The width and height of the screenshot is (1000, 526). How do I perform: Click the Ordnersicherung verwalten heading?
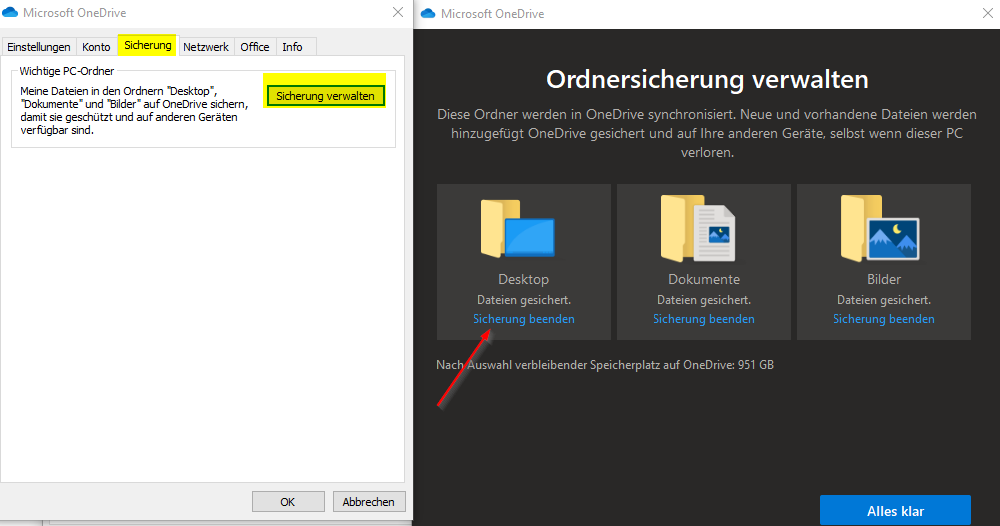pos(707,80)
